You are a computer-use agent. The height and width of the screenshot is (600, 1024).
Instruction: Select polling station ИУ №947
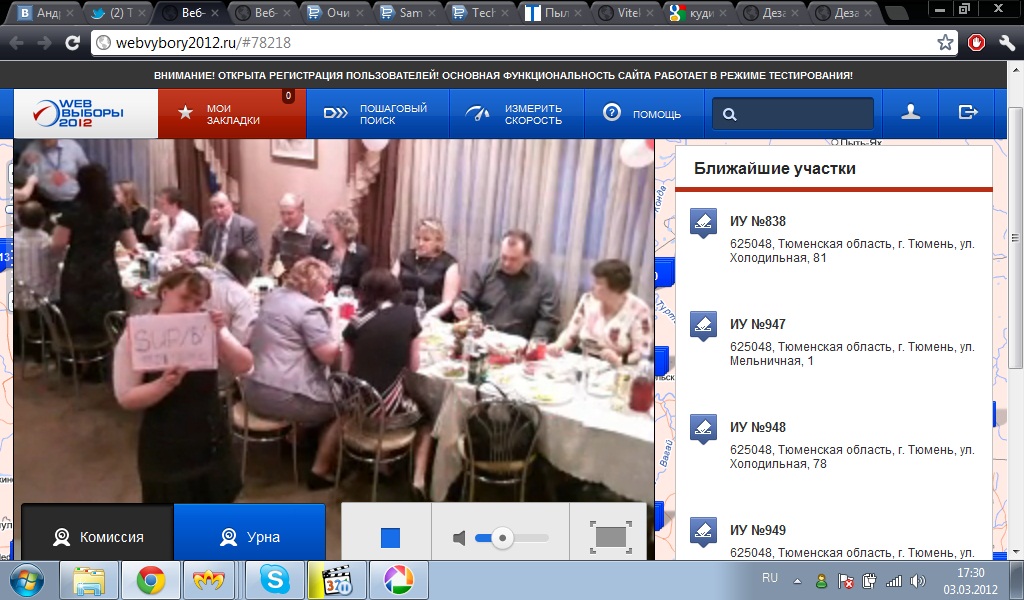[x=758, y=324]
